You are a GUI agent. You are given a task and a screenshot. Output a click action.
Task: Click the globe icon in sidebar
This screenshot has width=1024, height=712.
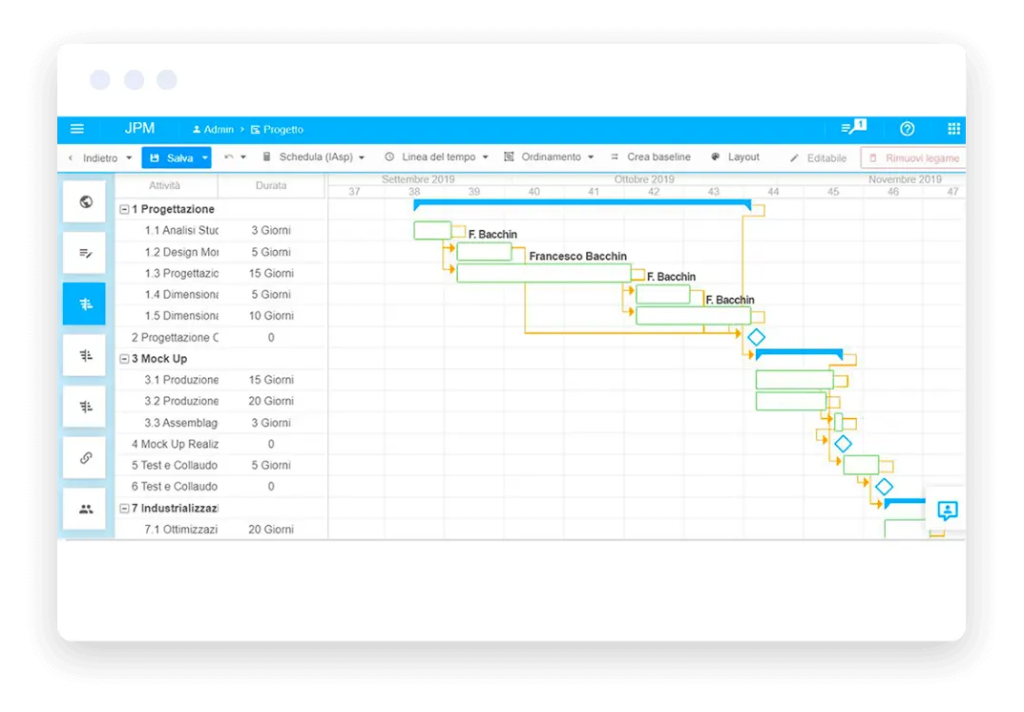pos(85,202)
